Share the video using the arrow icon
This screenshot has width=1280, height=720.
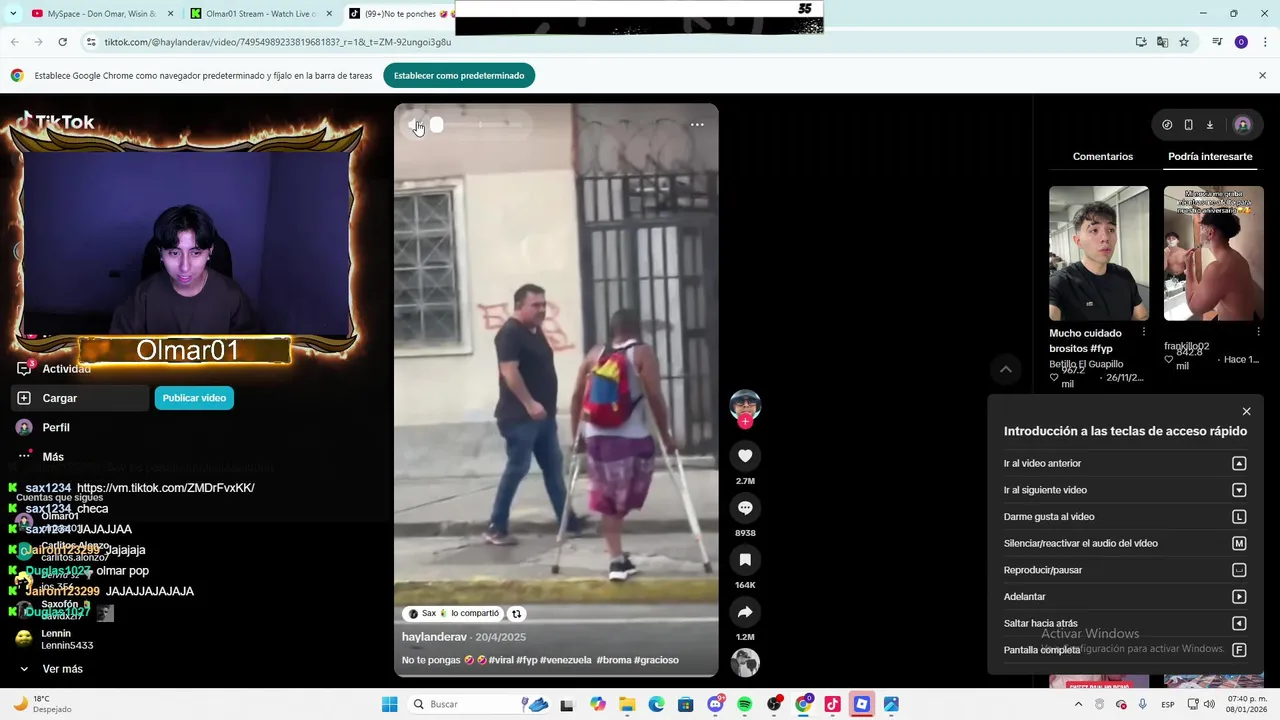coord(745,612)
